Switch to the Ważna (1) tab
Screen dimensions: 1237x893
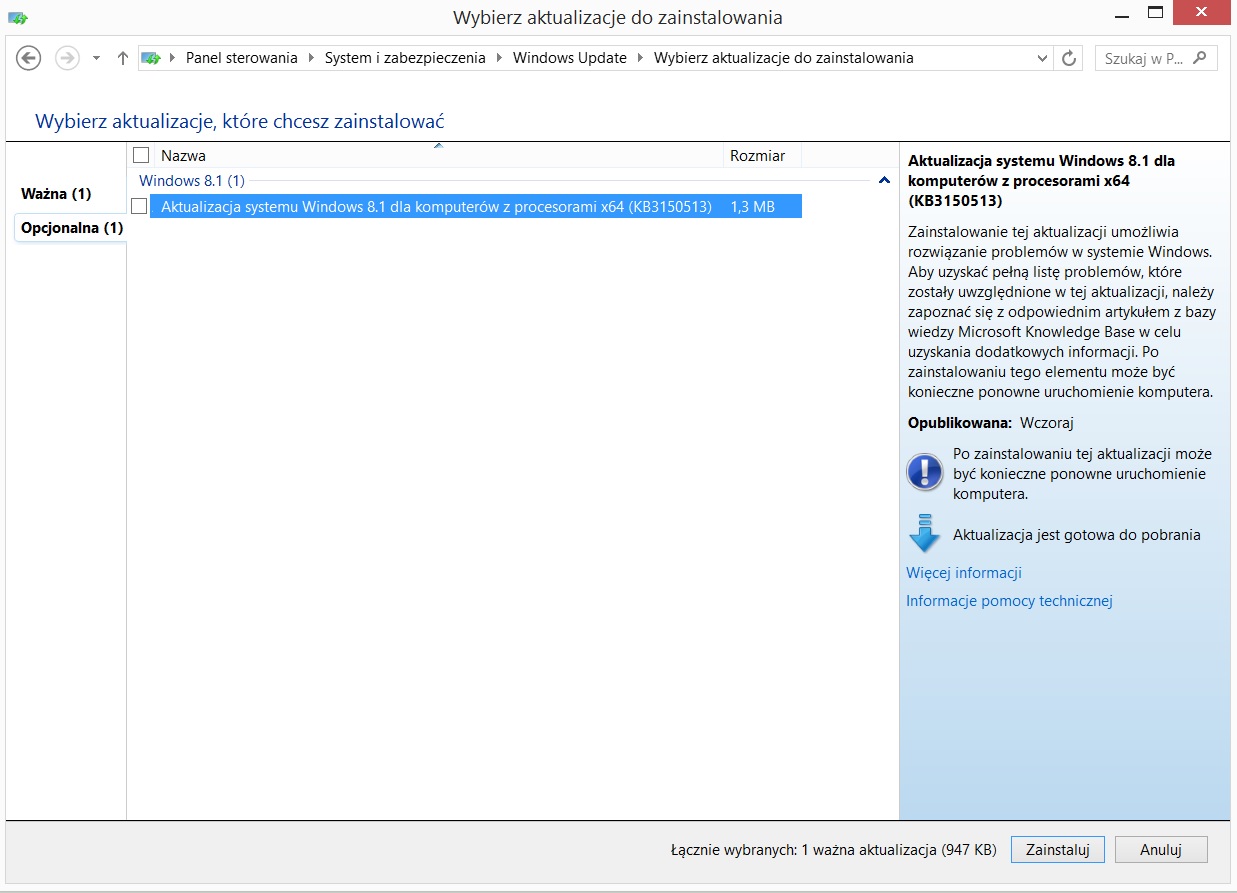[x=56, y=193]
